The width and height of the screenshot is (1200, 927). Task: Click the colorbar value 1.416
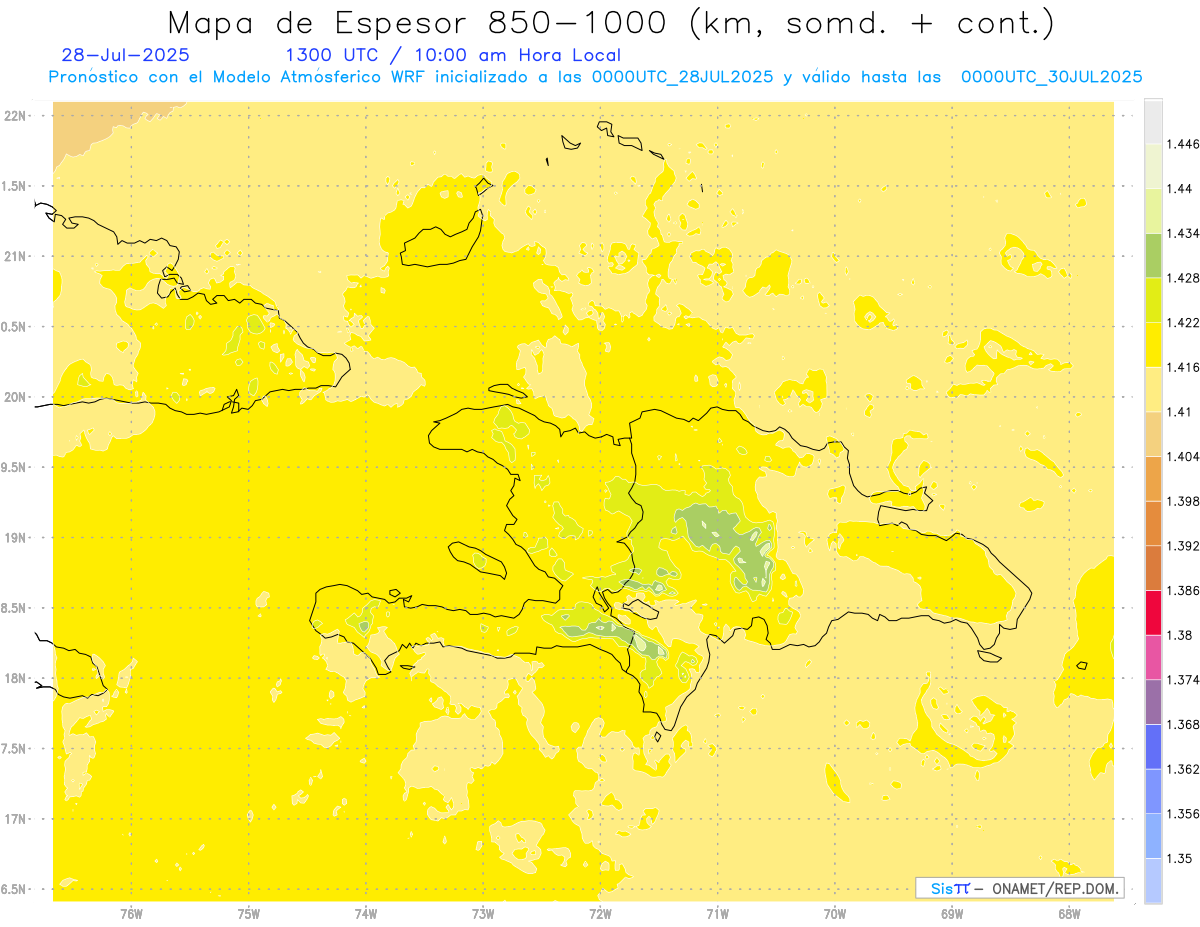pyautogui.click(x=1183, y=367)
